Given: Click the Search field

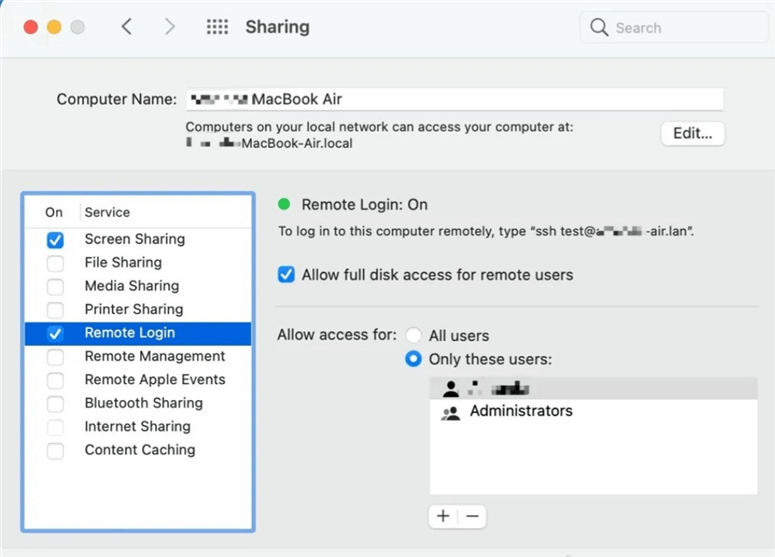Looking at the screenshot, I should coord(674,28).
